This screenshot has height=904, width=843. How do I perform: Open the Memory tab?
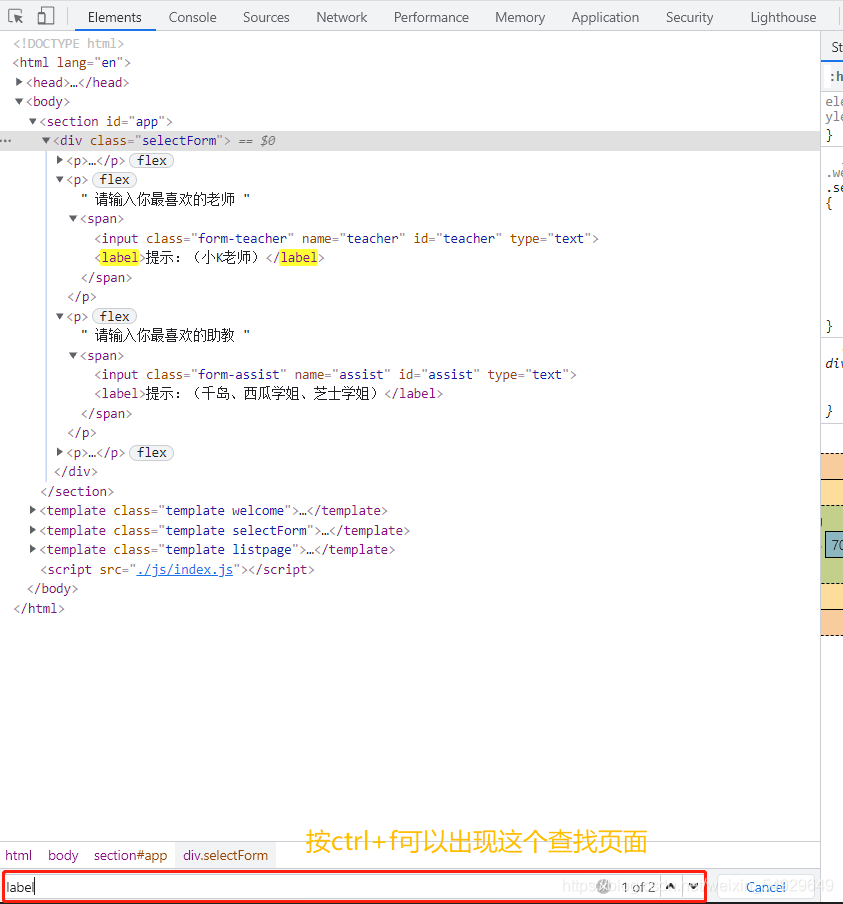520,17
